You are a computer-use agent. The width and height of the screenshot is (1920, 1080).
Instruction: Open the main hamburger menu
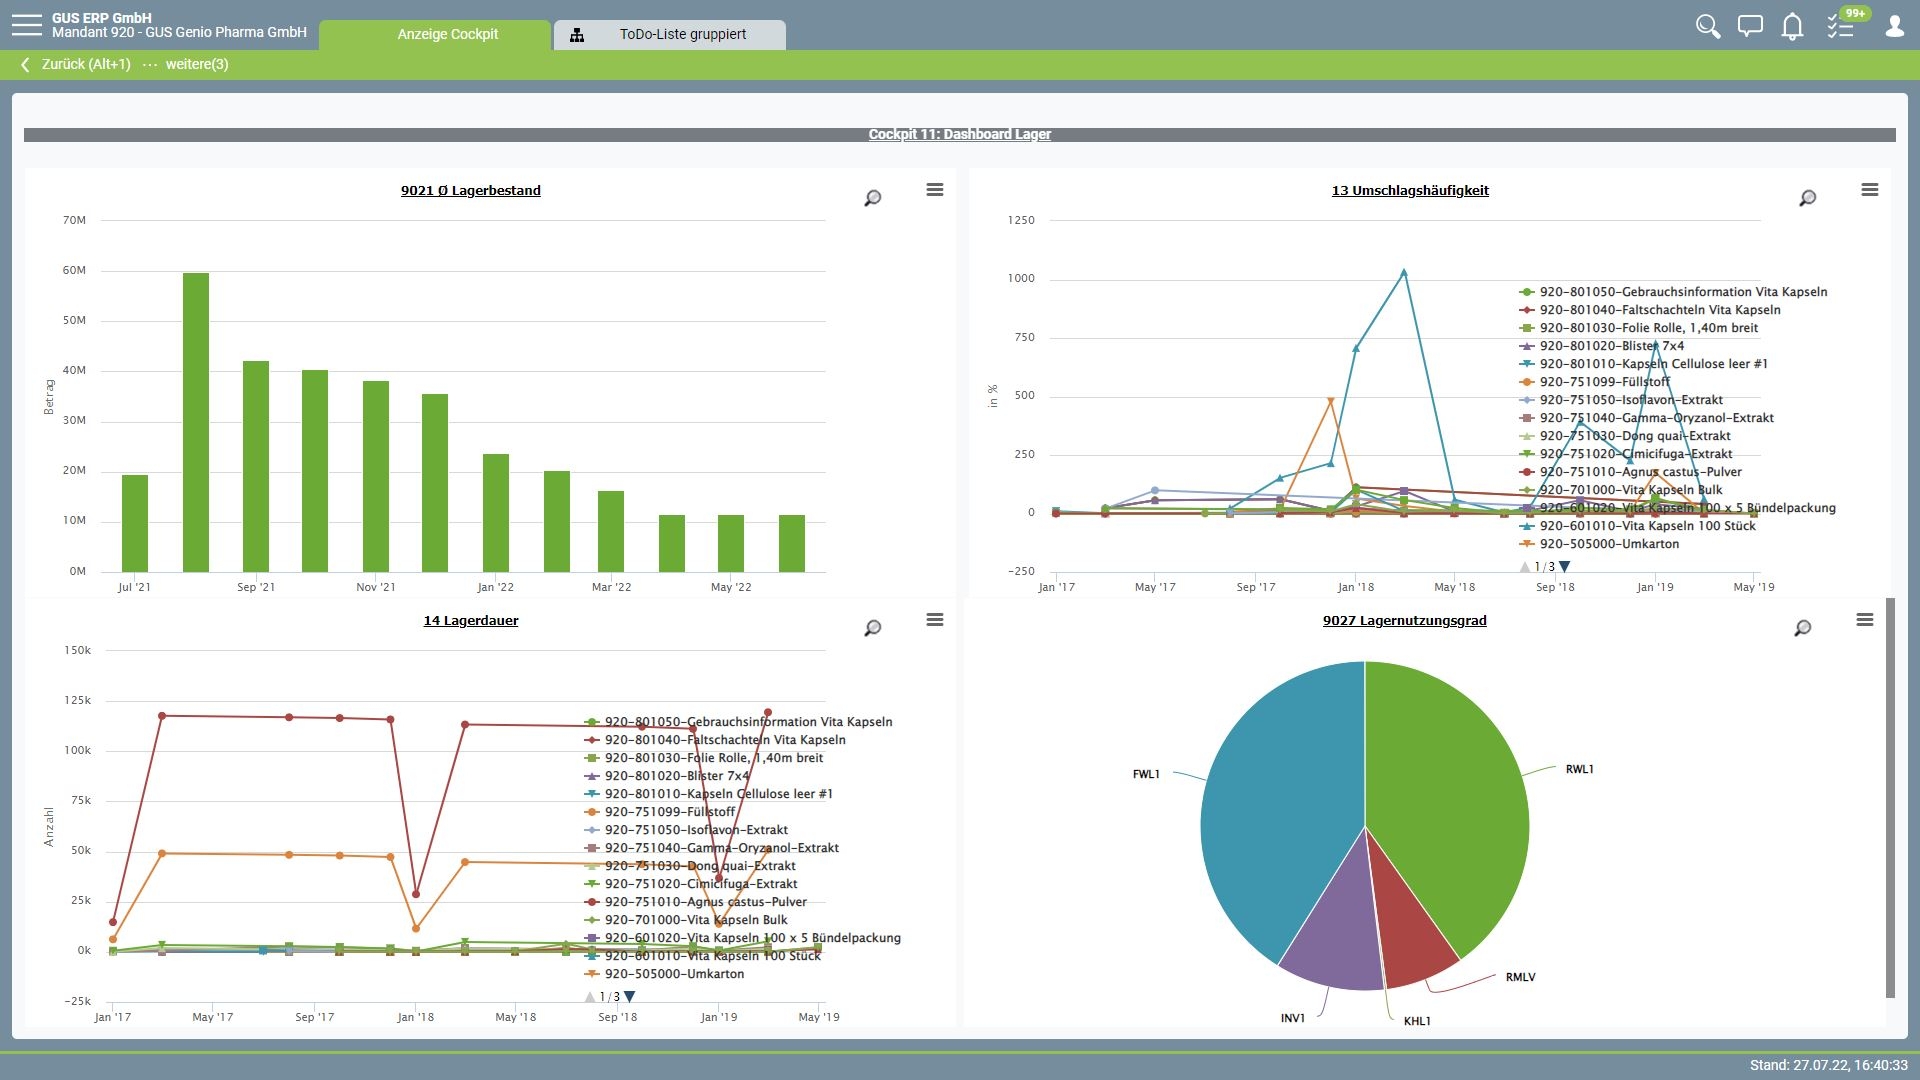26,25
